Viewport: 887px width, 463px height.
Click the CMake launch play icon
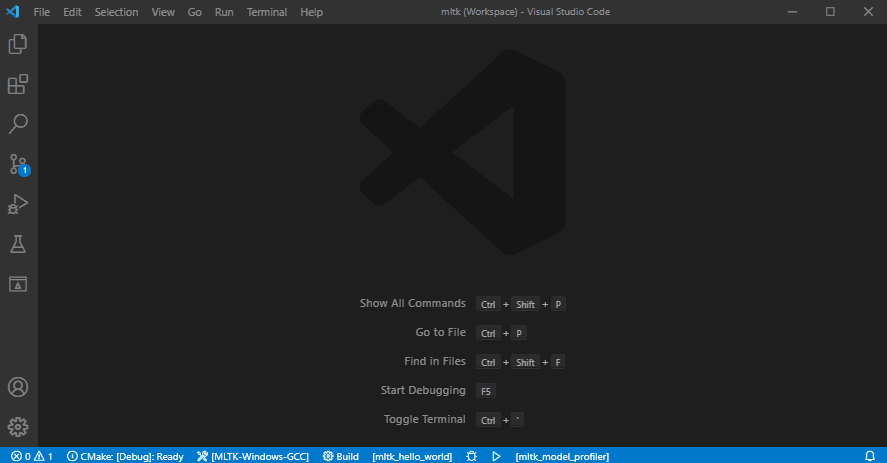(495, 456)
